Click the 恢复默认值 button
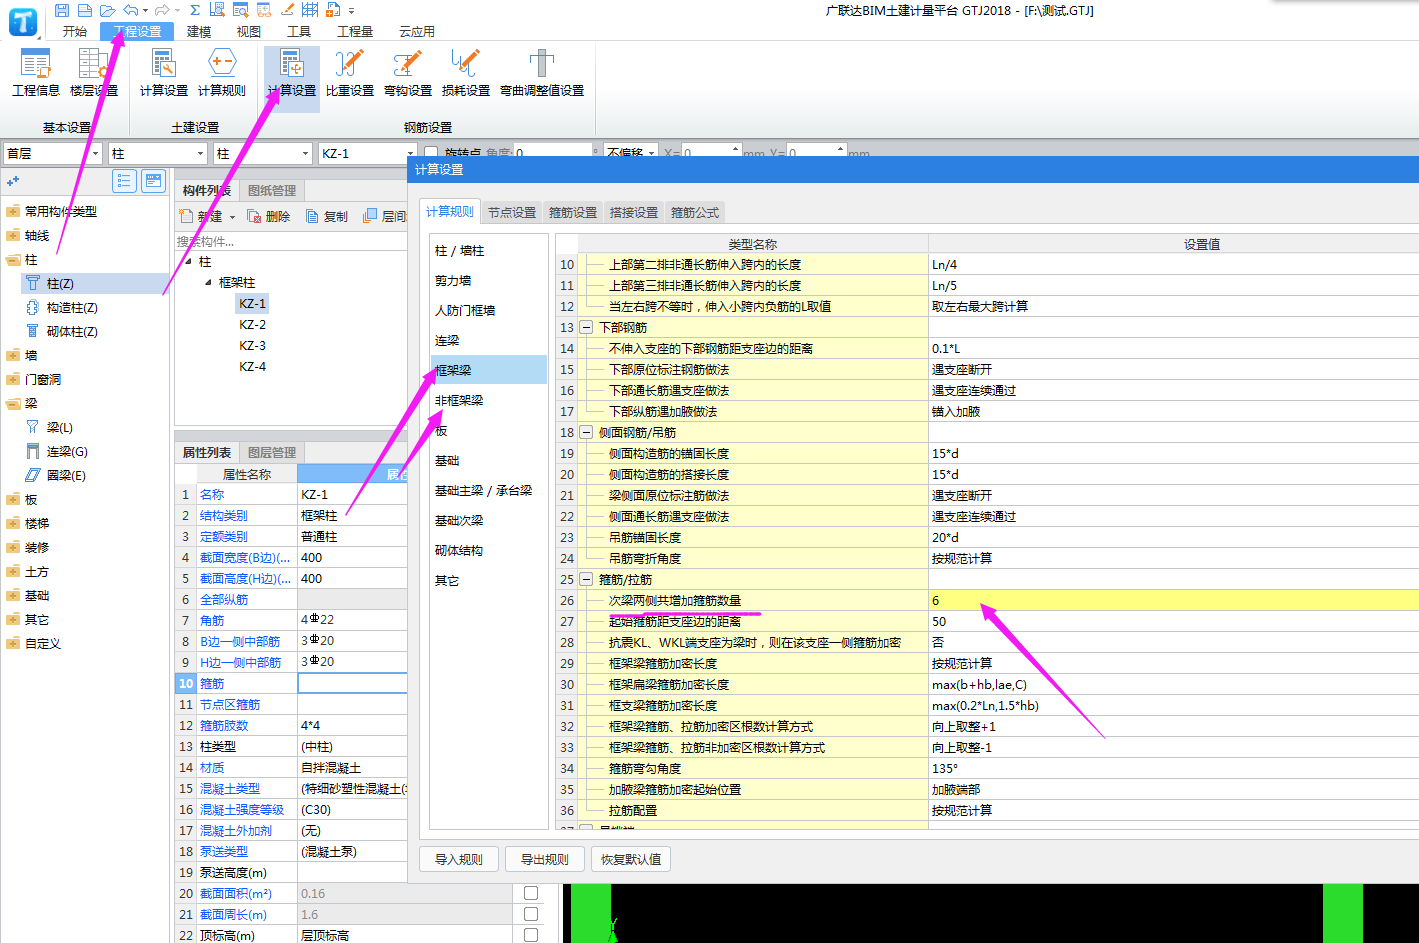Screen dimensions: 1419x943 tap(631, 859)
